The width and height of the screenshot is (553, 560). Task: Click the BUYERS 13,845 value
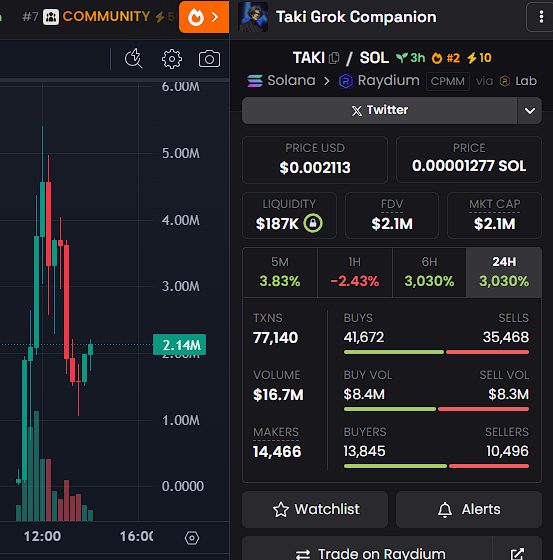364,451
